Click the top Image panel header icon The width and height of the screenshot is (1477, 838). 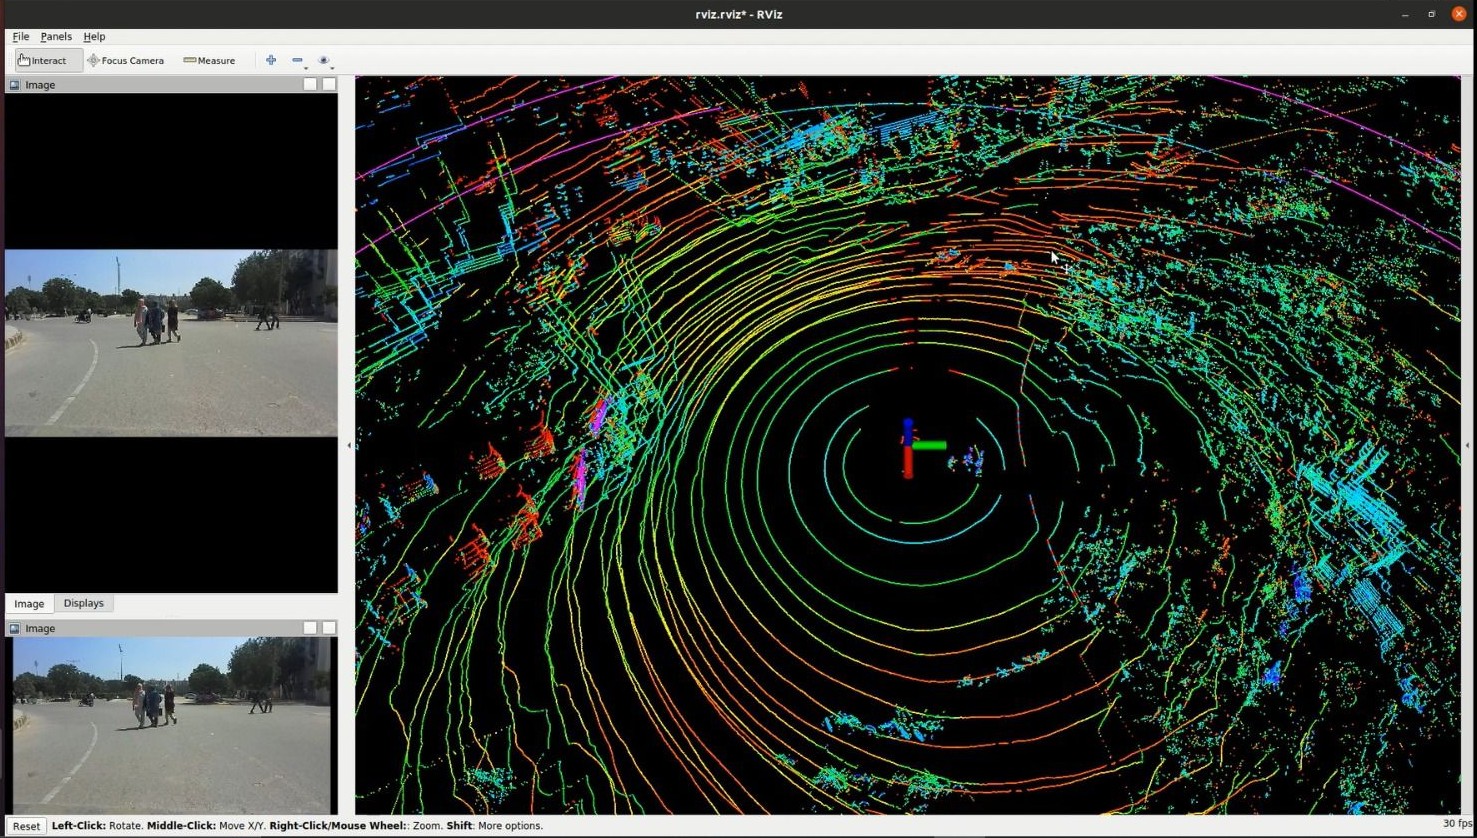click(13, 84)
